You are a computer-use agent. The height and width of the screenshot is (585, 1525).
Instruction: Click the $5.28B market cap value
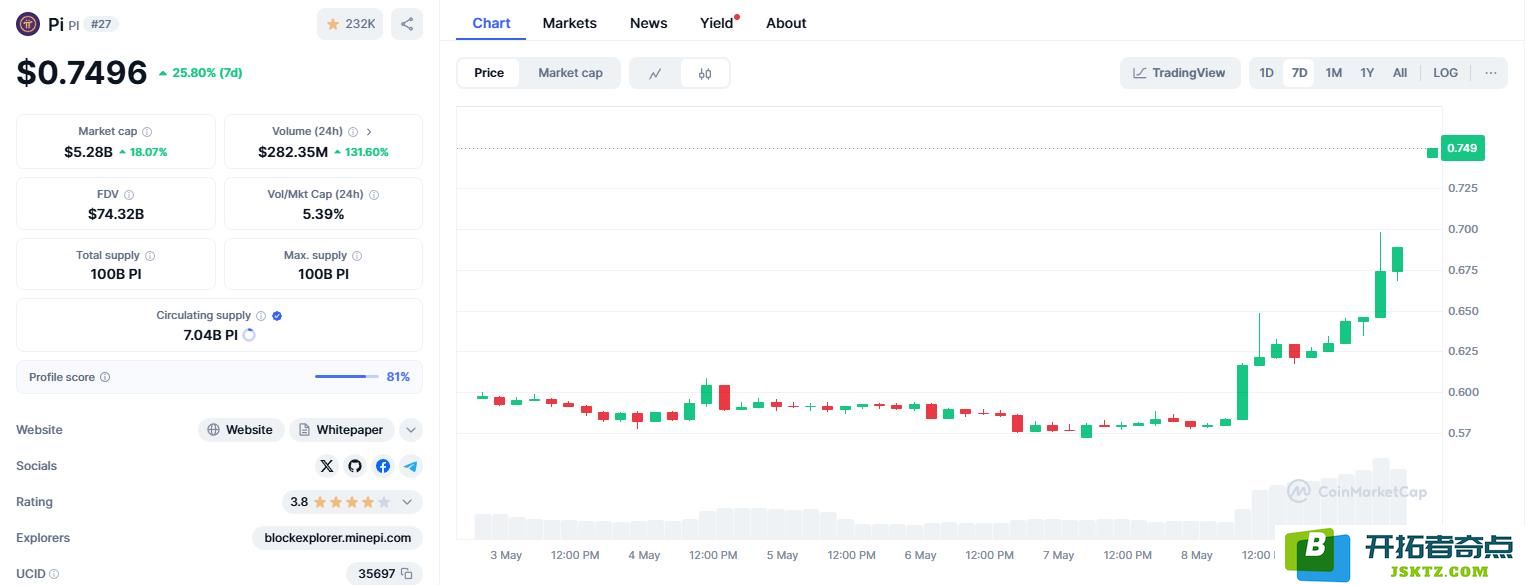(x=88, y=152)
